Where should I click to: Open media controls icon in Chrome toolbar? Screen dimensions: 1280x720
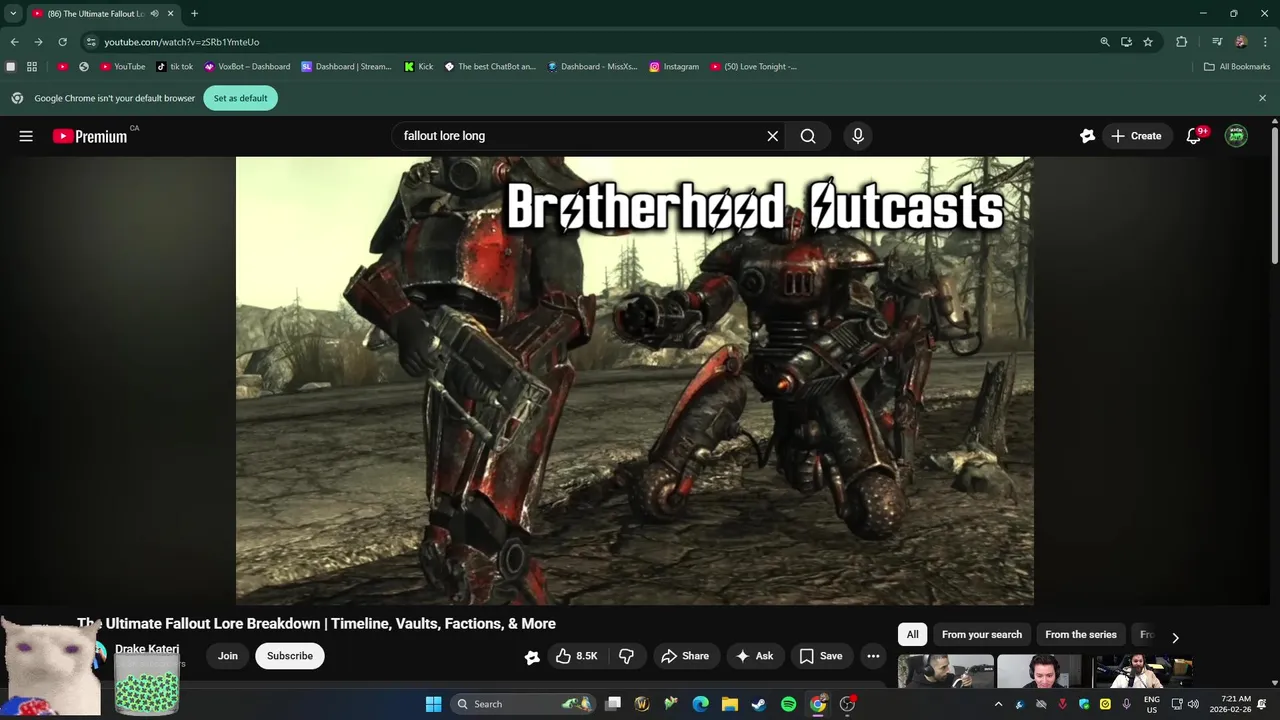click(x=1217, y=42)
